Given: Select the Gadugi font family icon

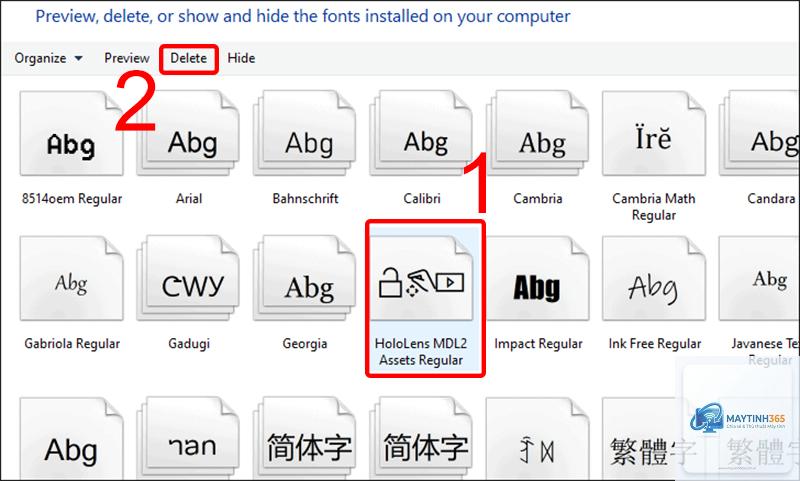Looking at the screenshot, I should point(188,279).
